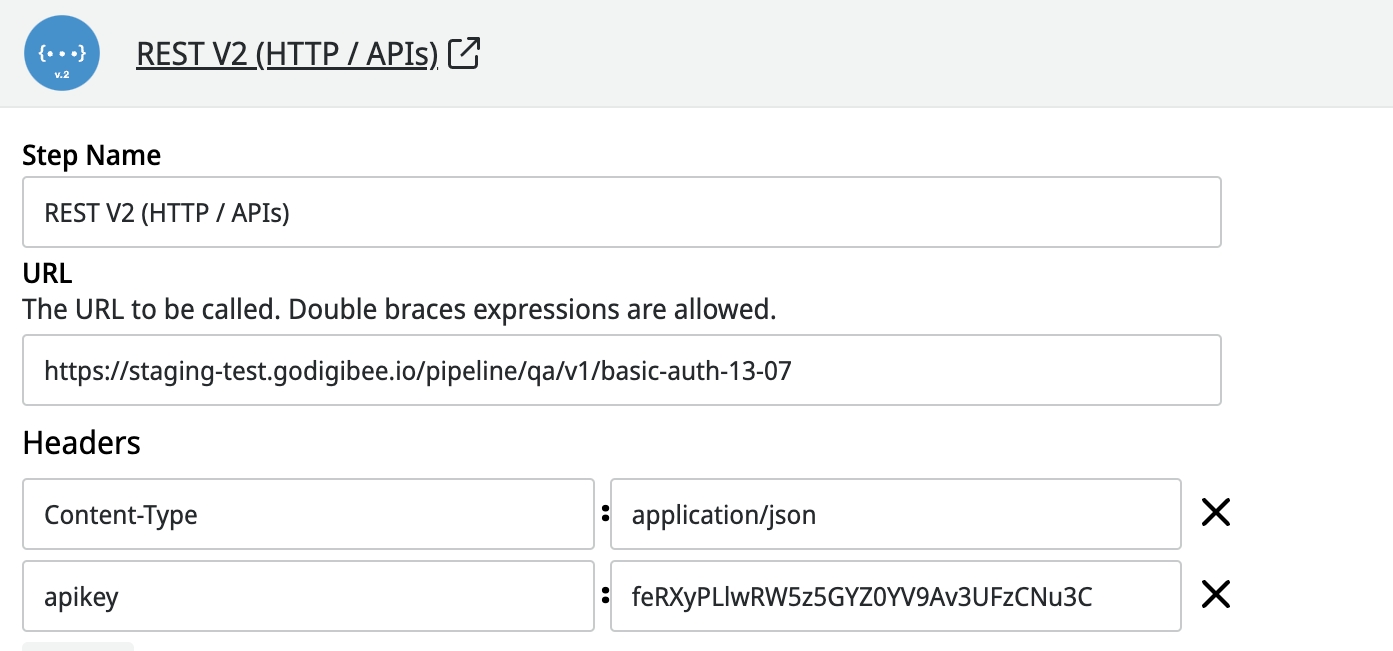Image resolution: width=1393 pixels, height=651 pixels.
Task: Open external link icon beside REST V2 title
Action: 464,53
